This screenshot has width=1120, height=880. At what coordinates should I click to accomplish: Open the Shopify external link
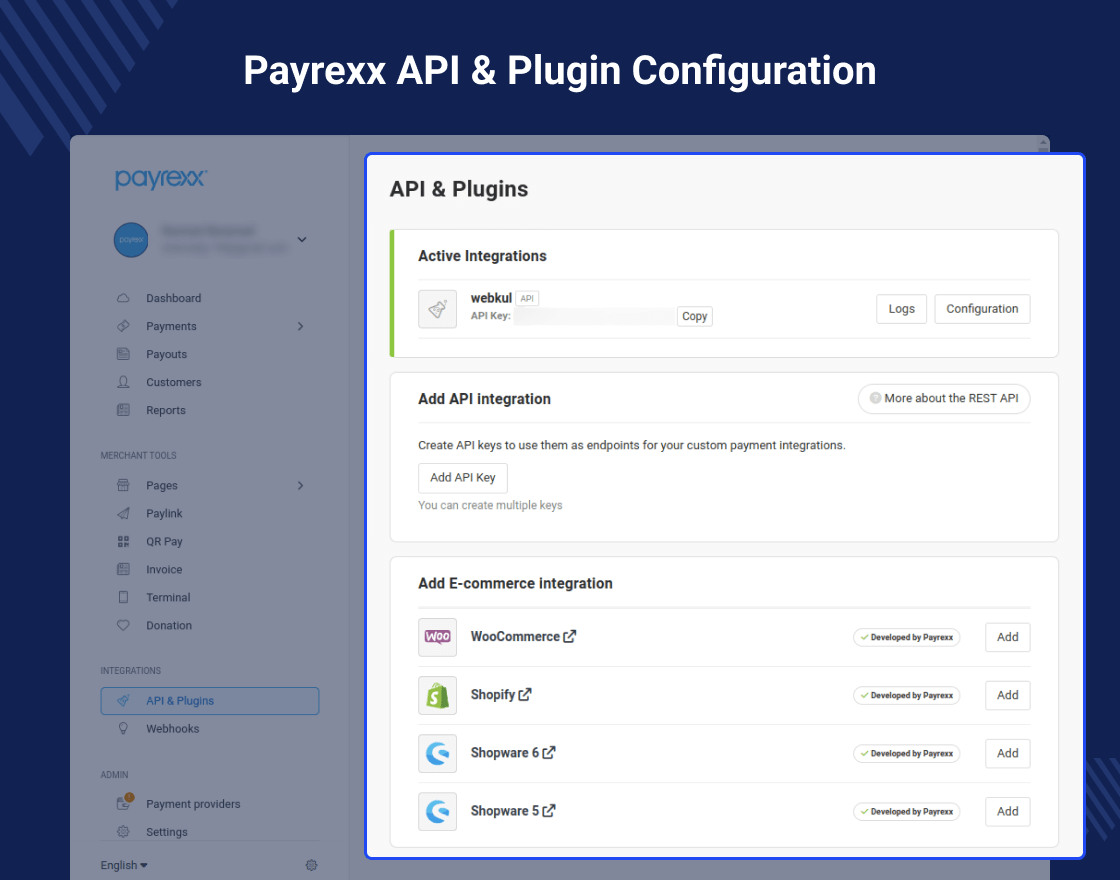coord(525,694)
